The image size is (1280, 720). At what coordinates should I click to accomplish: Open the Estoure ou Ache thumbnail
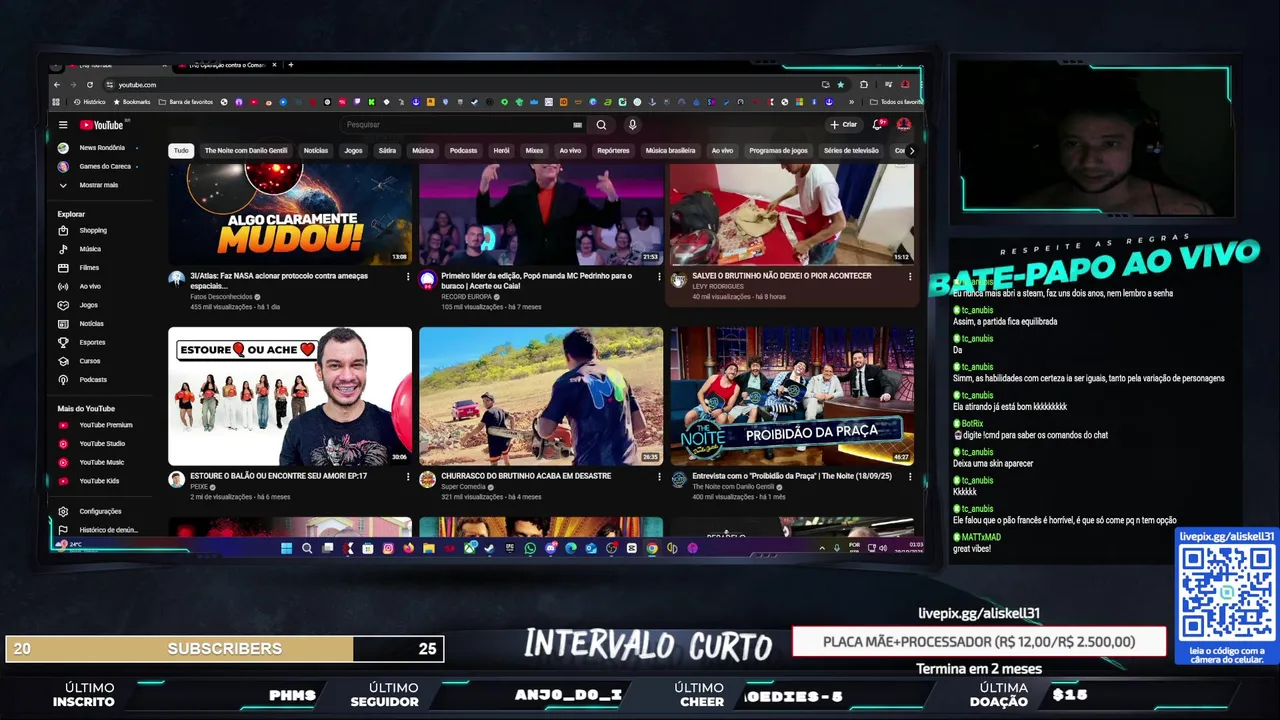click(290, 396)
